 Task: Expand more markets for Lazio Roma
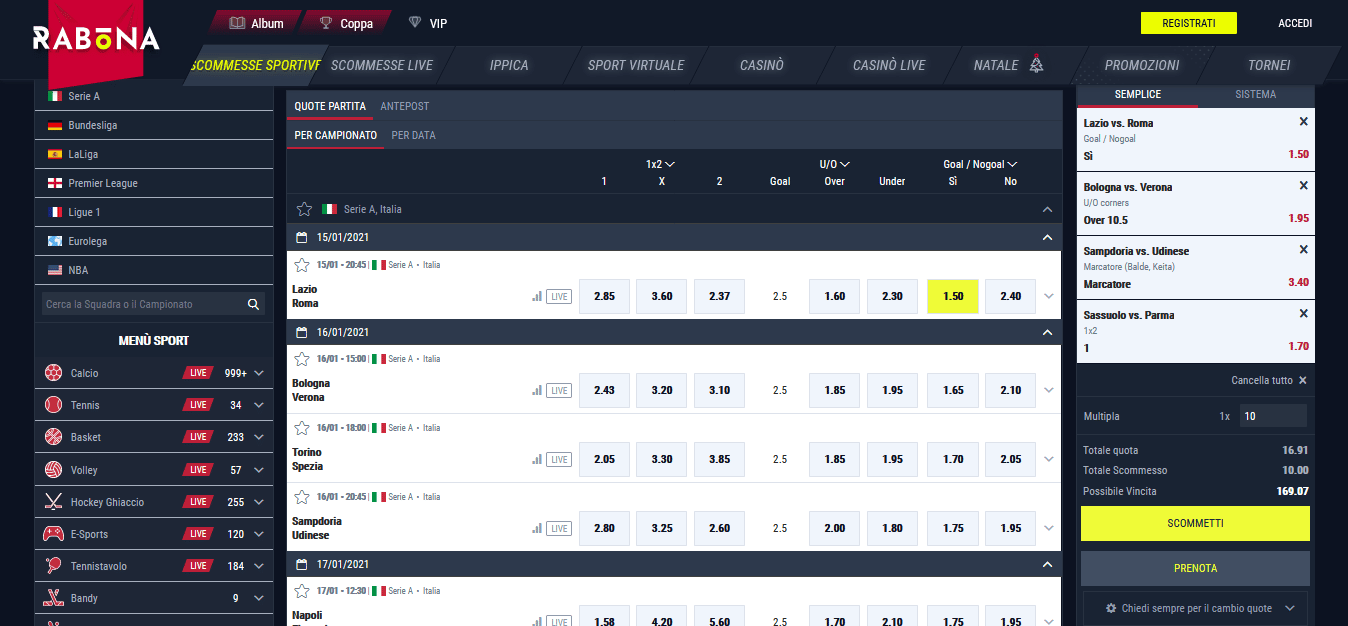(1048, 296)
